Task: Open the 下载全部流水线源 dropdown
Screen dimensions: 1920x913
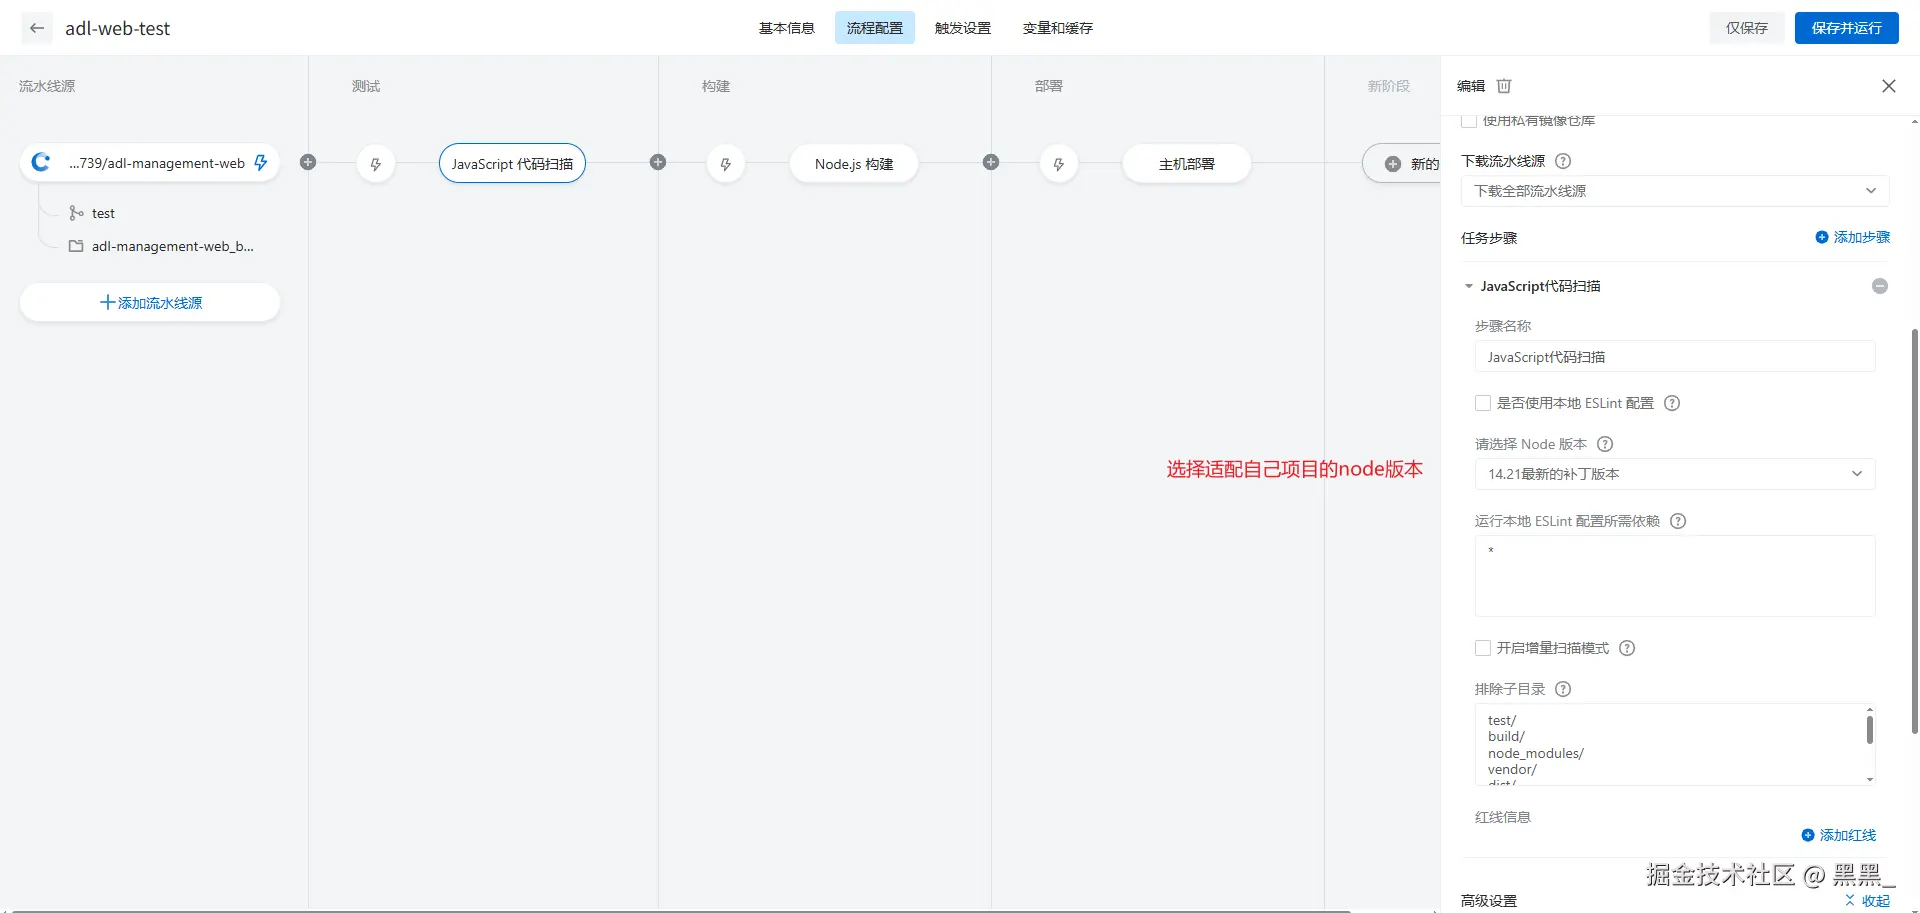Action: click(1675, 191)
